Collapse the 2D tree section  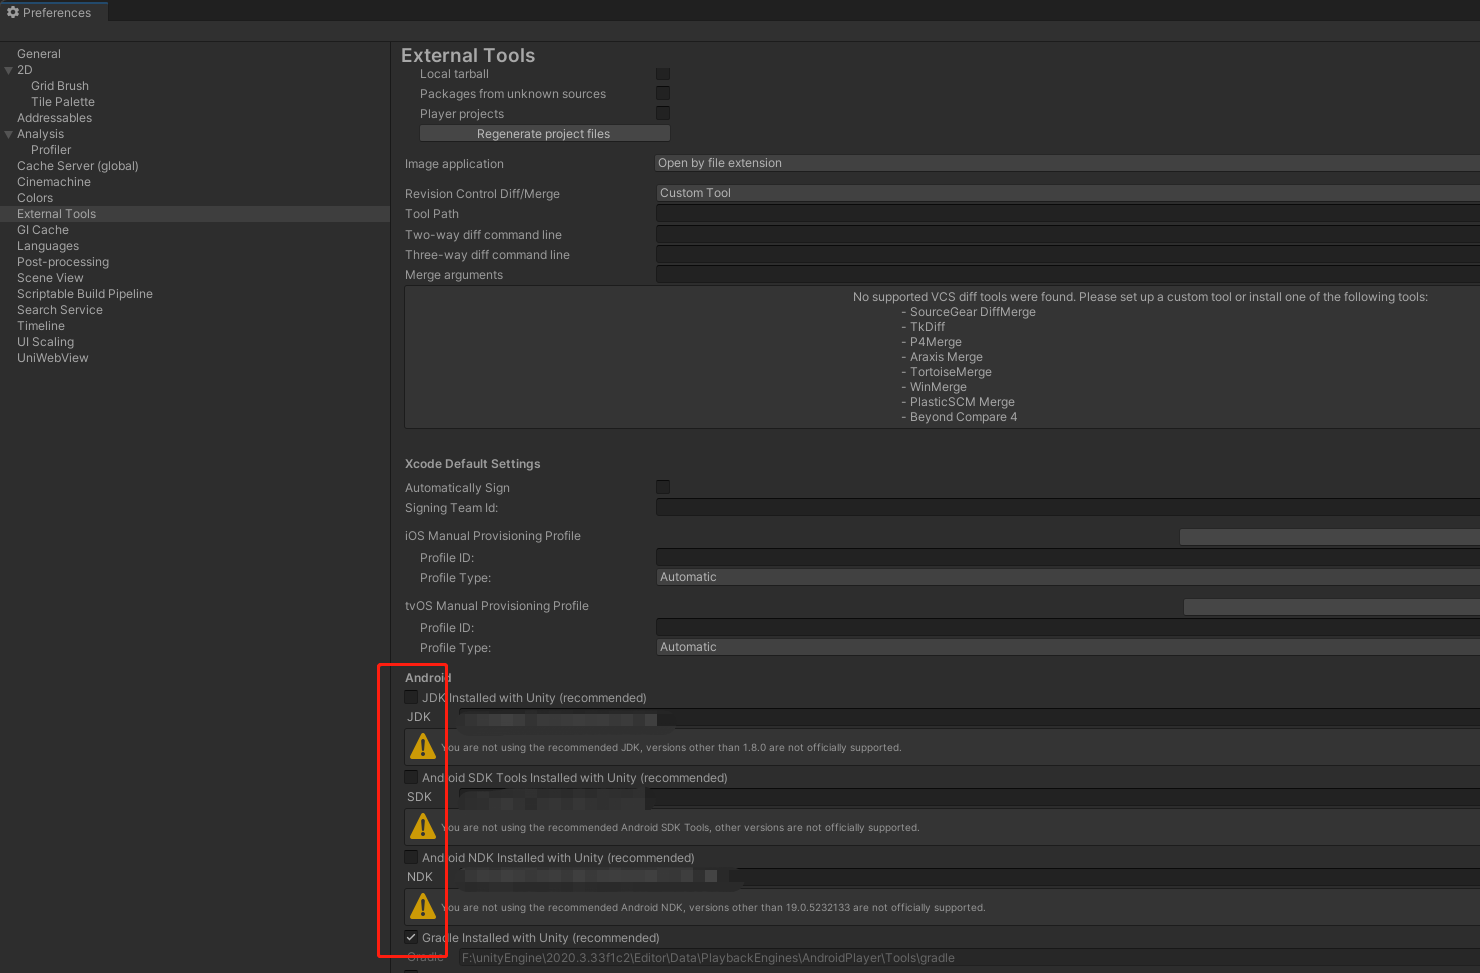tap(9, 70)
